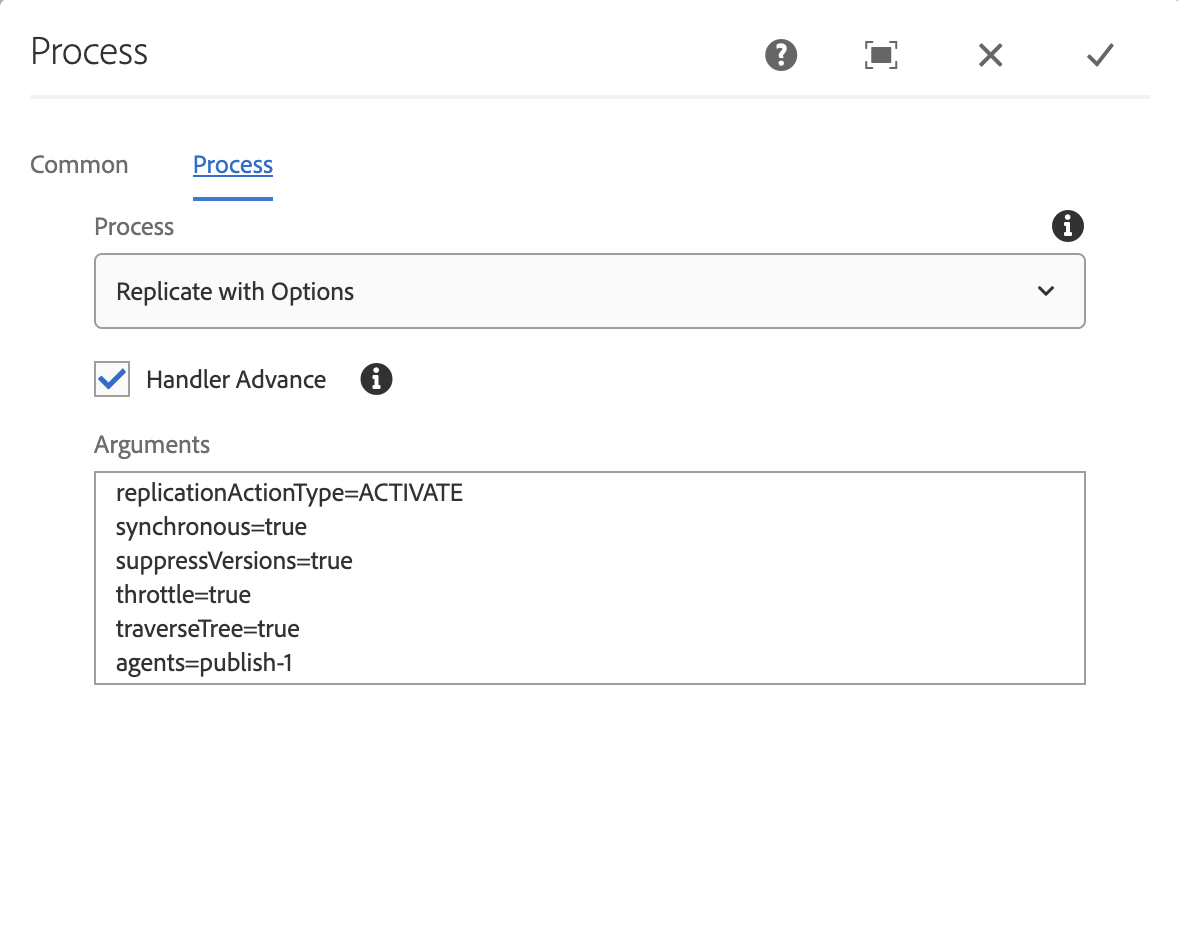Screen dimensions: 1178x948
Task: Click the X to cancel the dialog
Action: pos(990,55)
